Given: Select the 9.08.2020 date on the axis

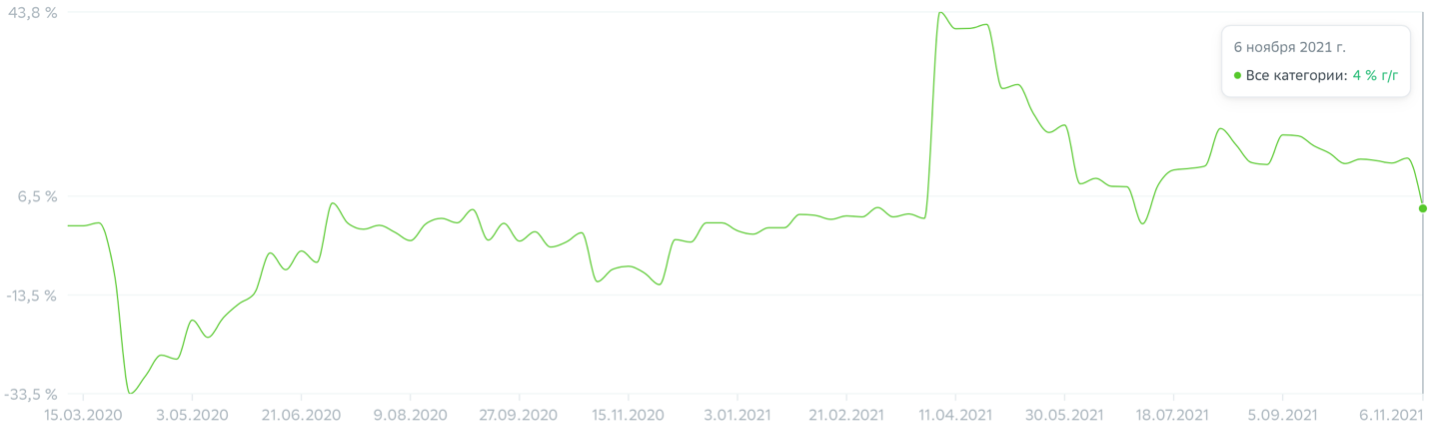Looking at the screenshot, I should [x=410, y=414].
